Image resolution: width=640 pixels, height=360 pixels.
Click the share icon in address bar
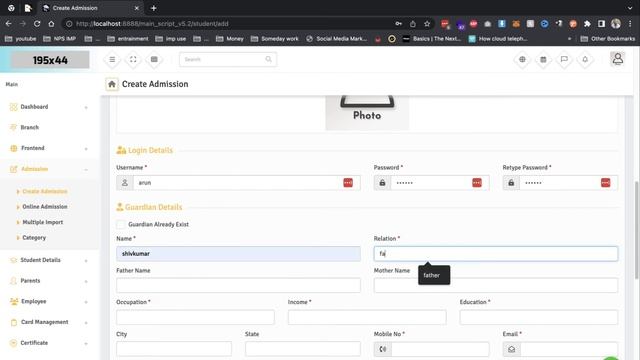(x=413, y=24)
